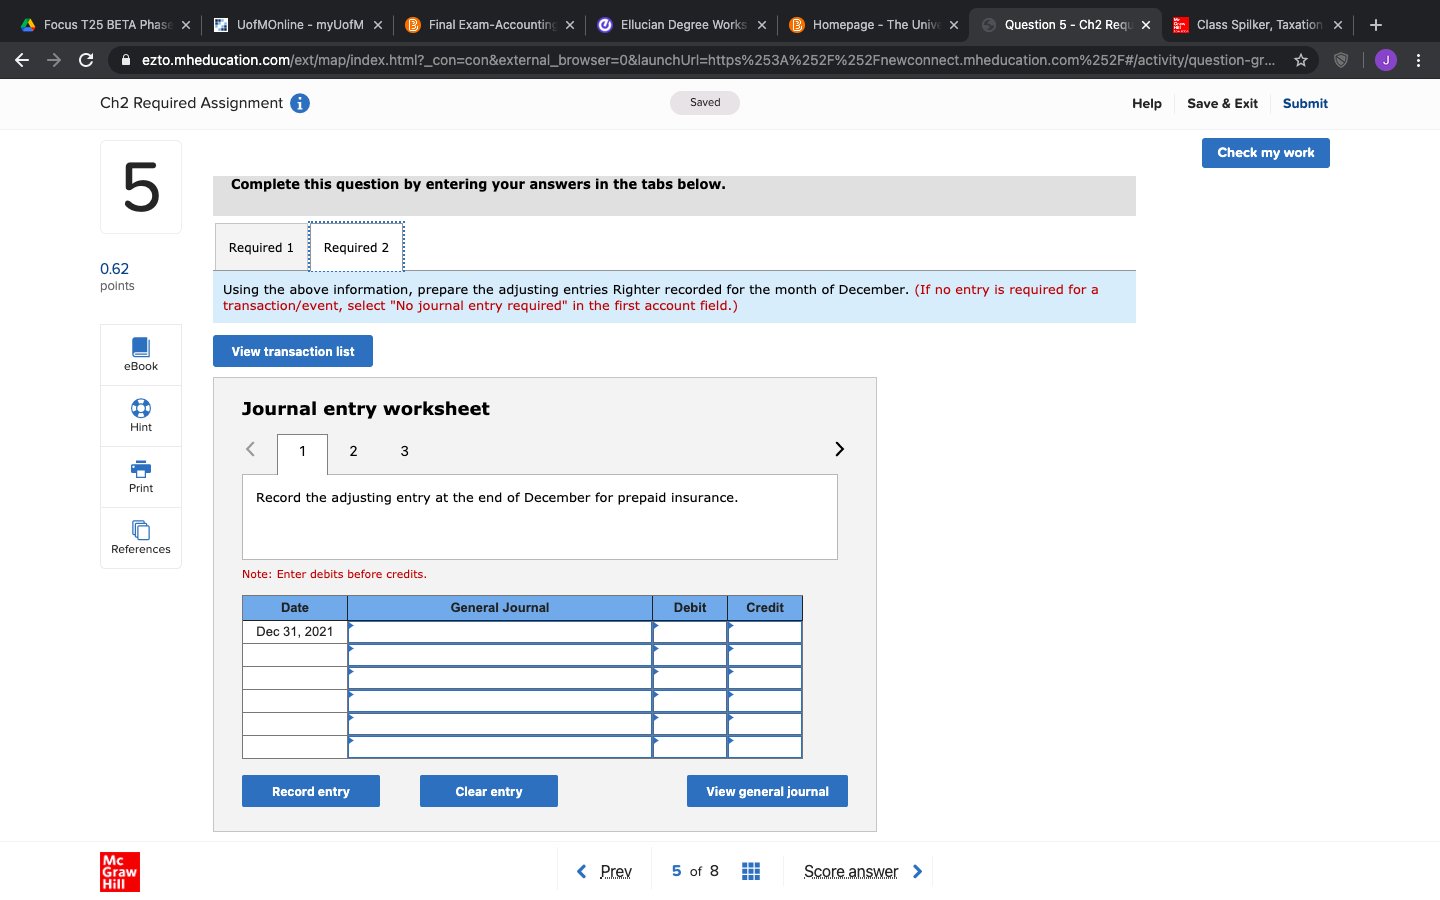Switch to UofMOnline - myUofM tab
Image resolution: width=1440 pixels, height=900 pixels.
(296, 25)
